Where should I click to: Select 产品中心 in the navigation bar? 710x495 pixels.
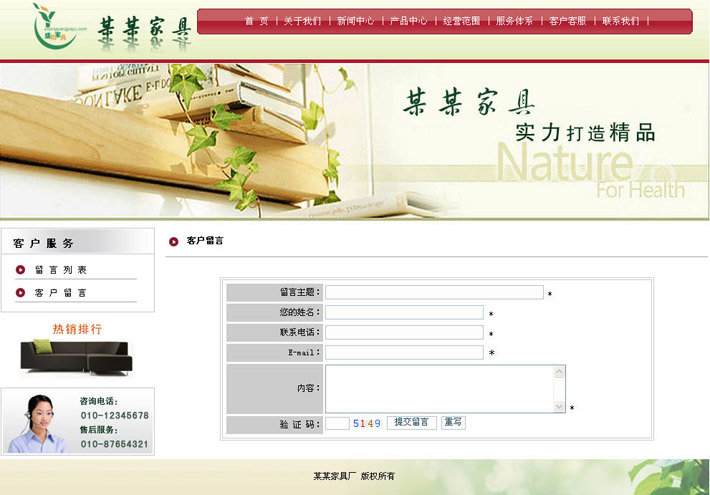pos(408,21)
